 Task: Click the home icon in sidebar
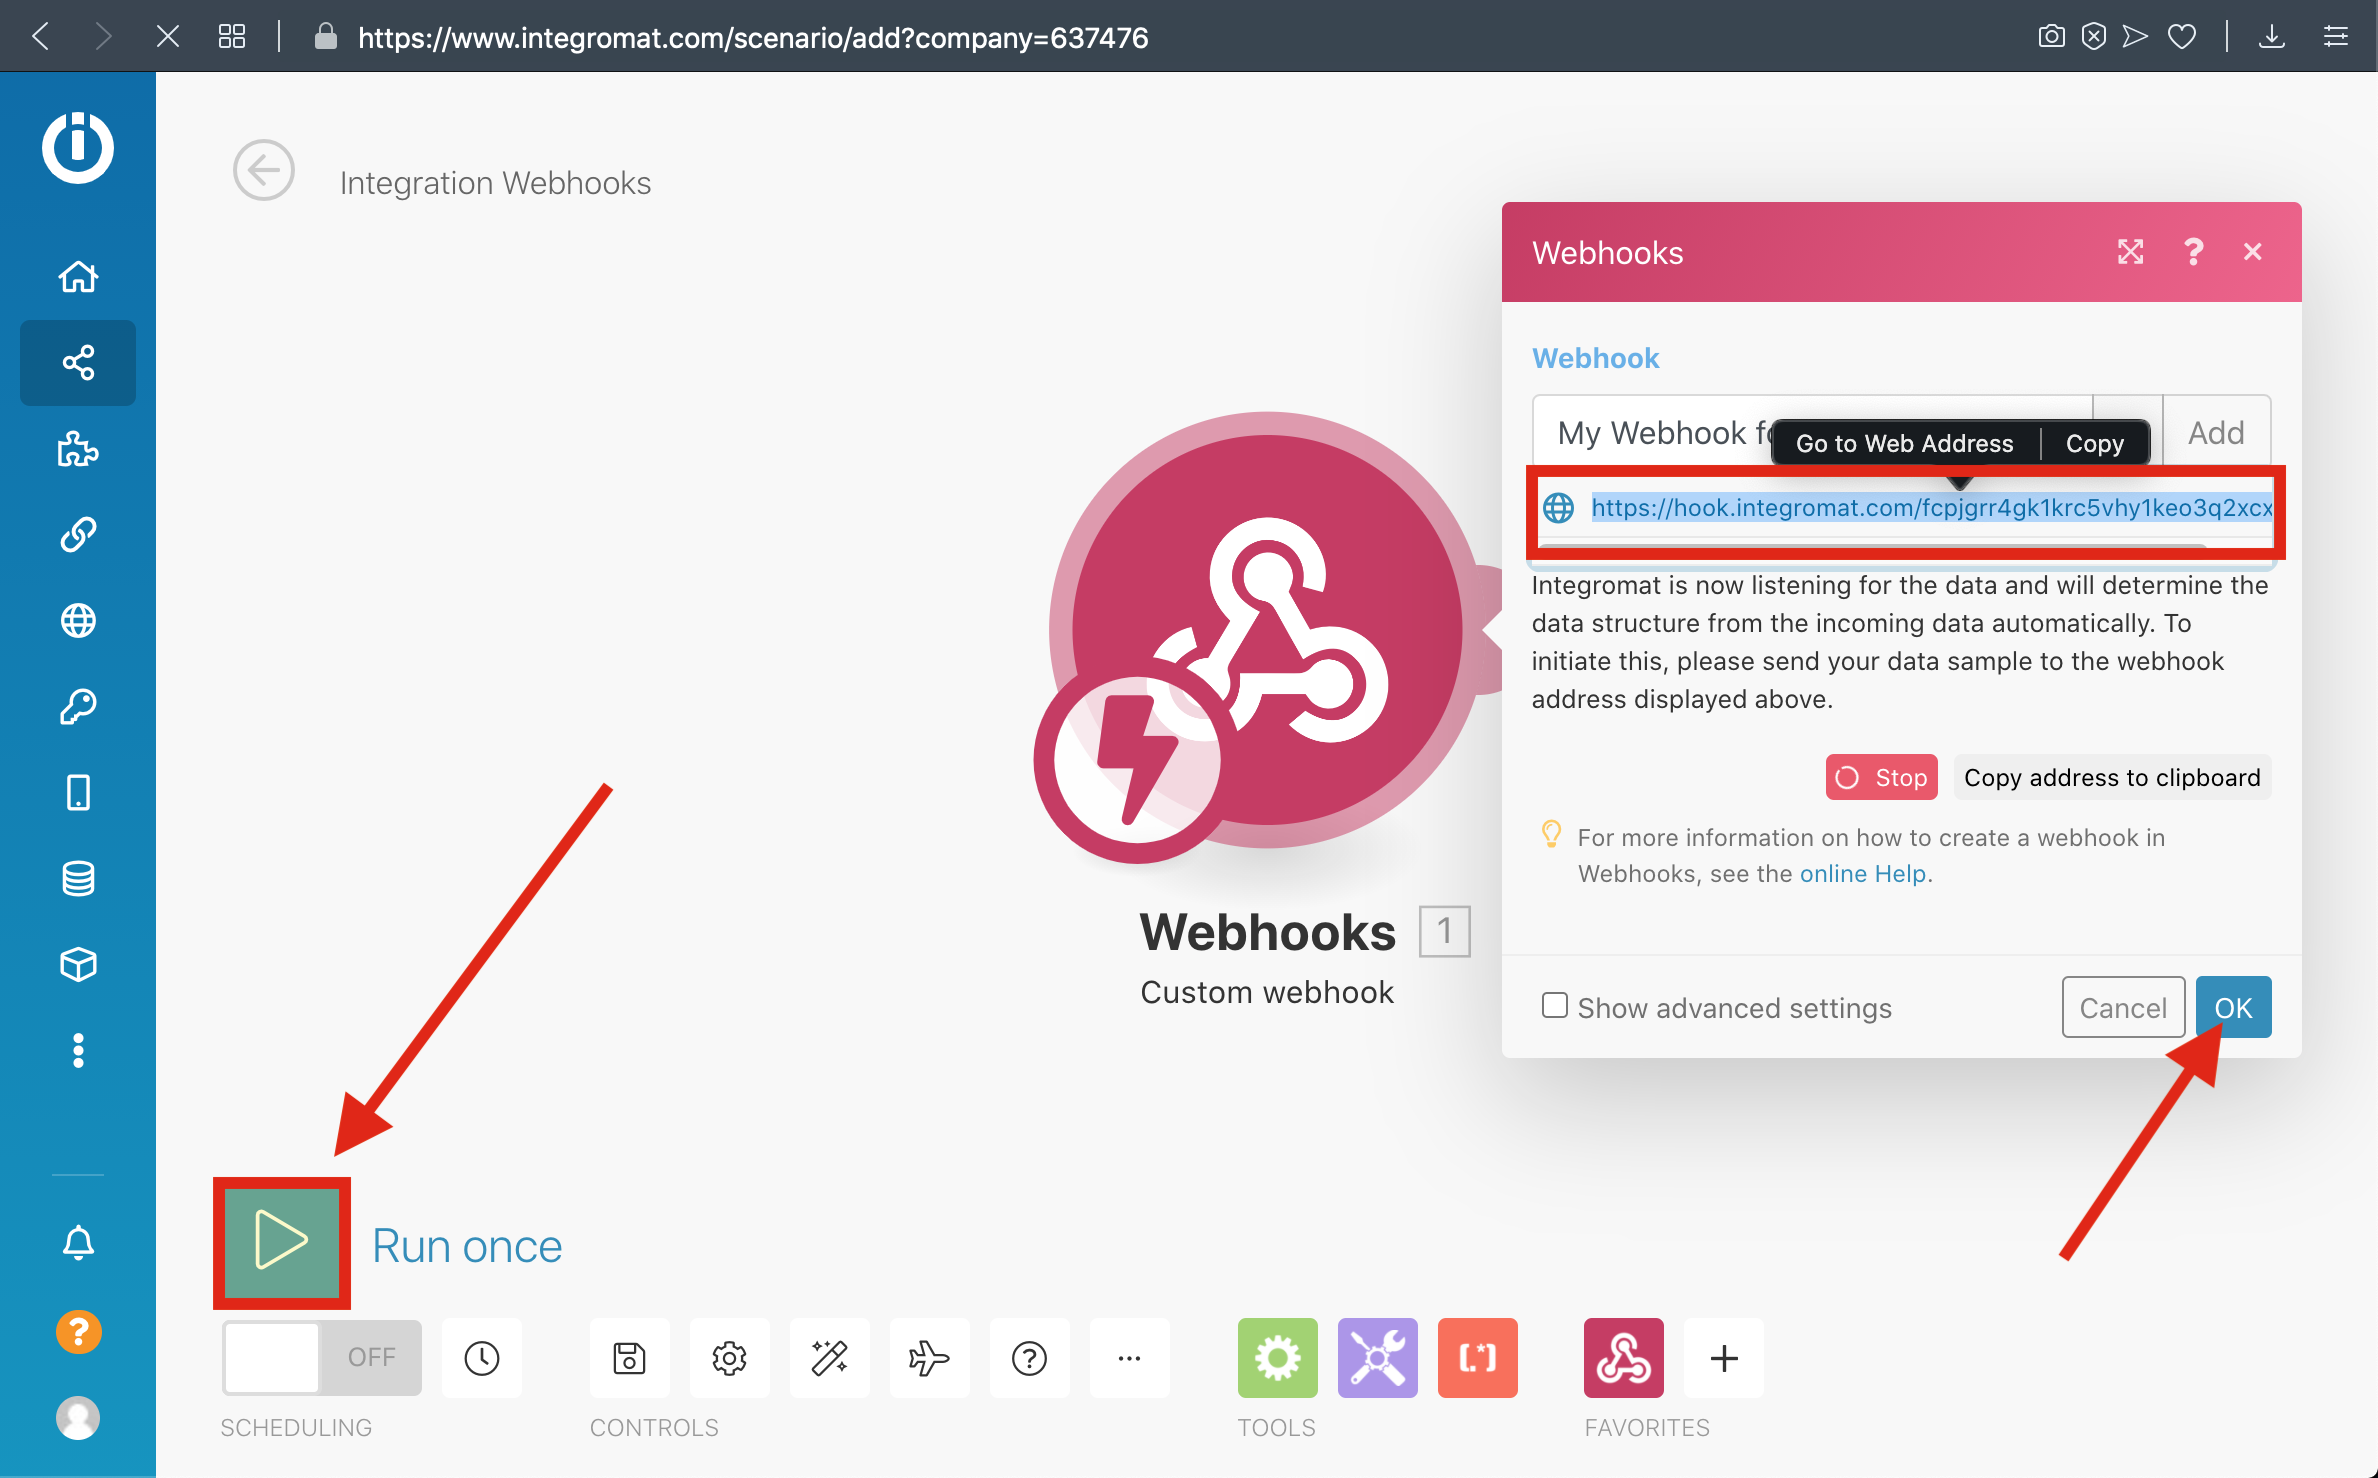click(x=78, y=274)
